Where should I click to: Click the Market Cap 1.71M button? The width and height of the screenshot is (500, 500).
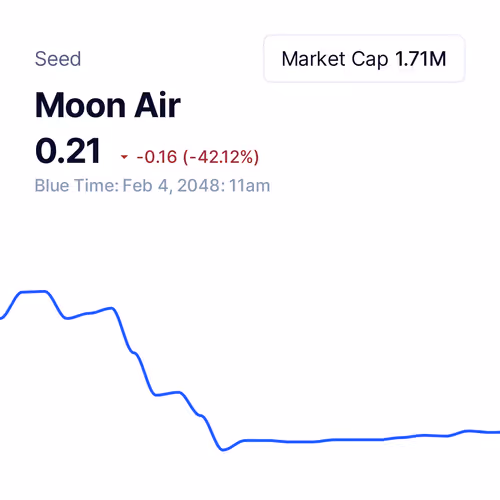pyautogui.click(x=364, y=59)
